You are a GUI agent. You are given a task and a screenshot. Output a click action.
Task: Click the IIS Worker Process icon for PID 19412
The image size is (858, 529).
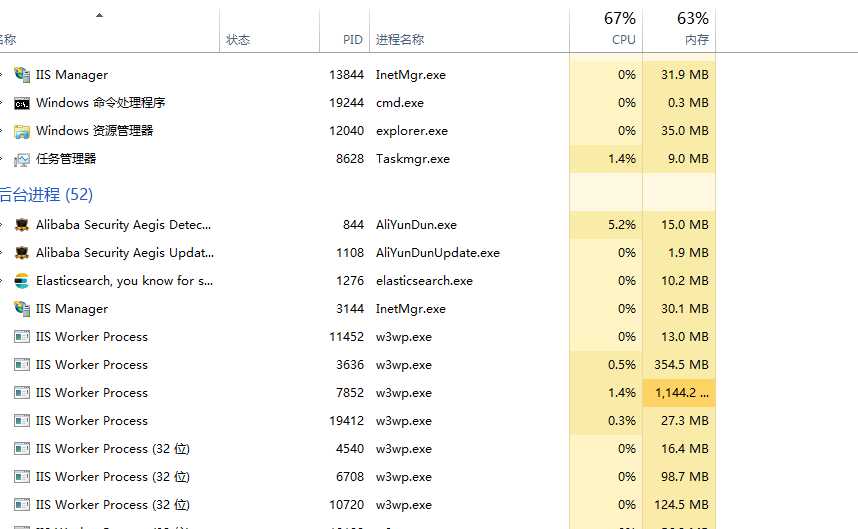pos(22,421)
